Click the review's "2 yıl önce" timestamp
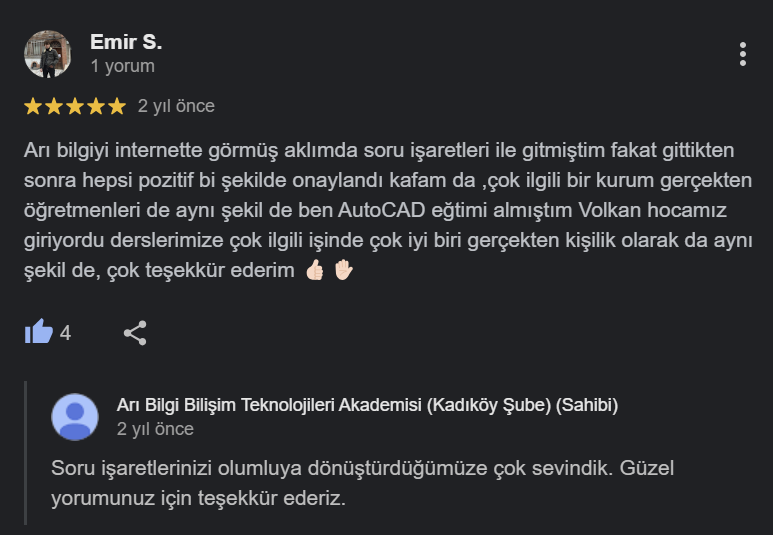This screenshot has height=535, width=773. [176, 106]
